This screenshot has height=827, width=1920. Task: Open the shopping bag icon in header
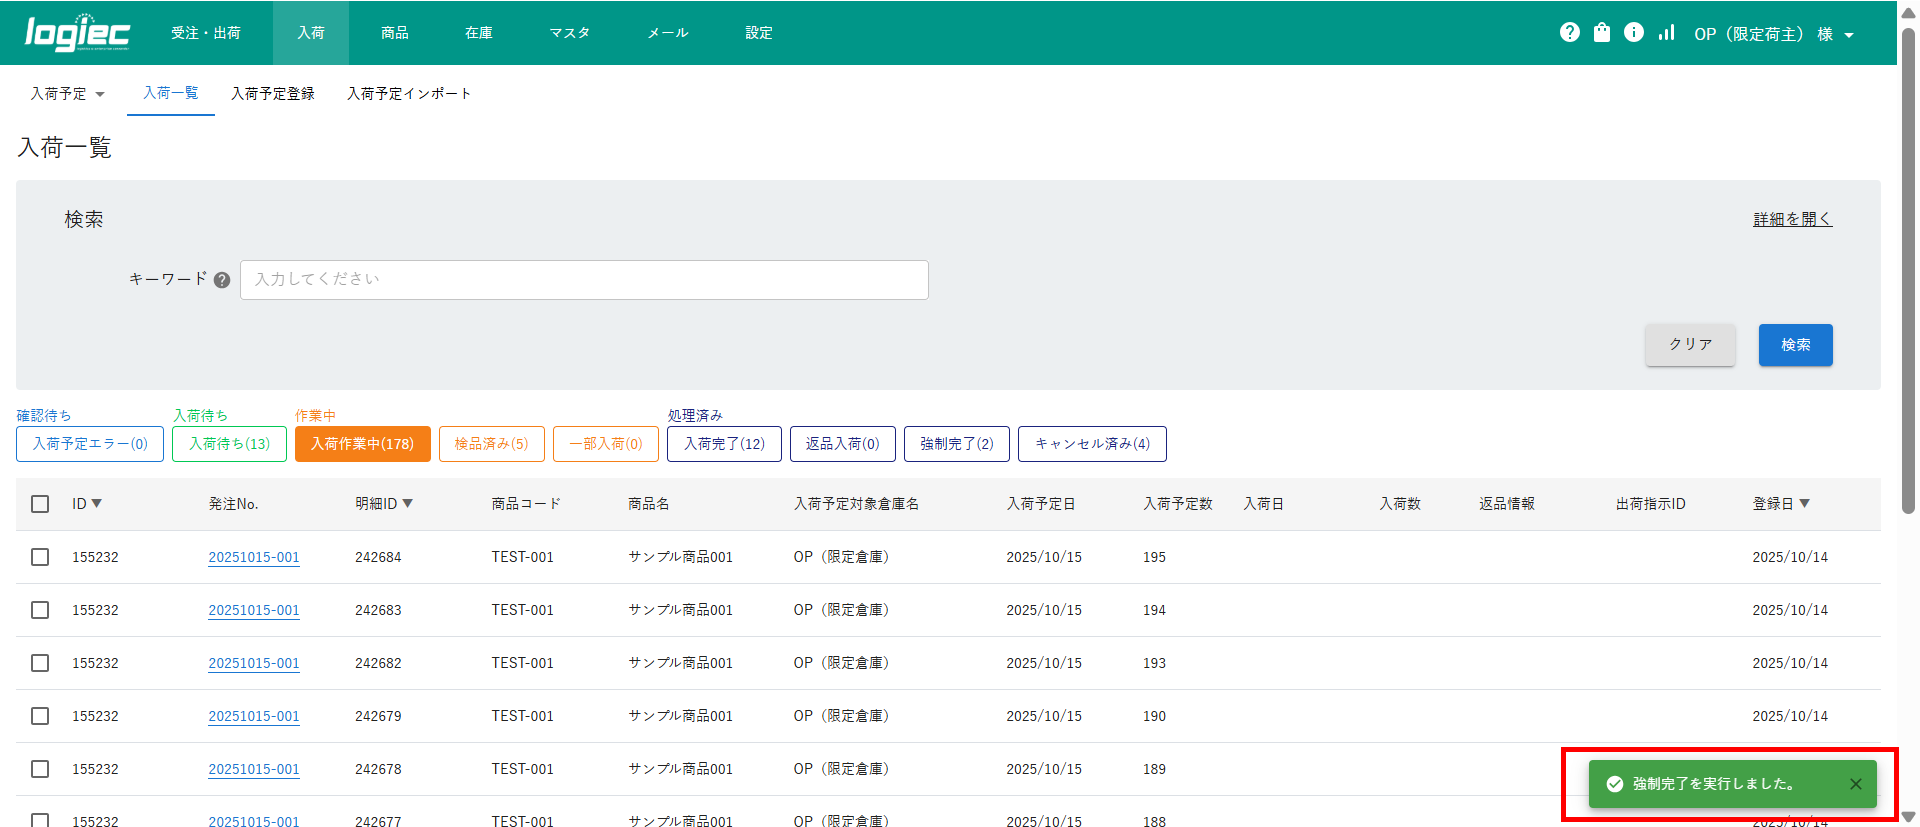tap(1601, 33)
